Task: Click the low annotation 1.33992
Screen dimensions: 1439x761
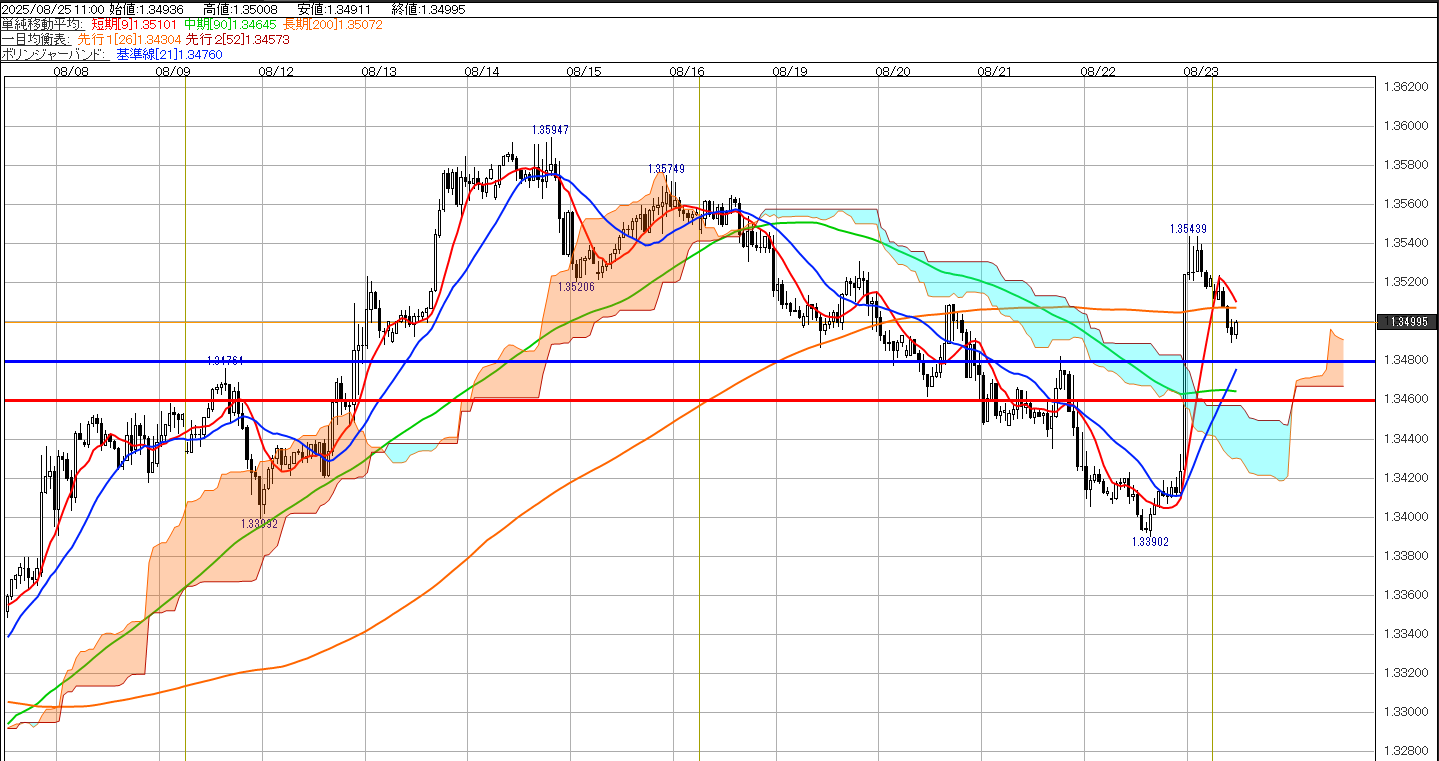Action: [259, 523]
